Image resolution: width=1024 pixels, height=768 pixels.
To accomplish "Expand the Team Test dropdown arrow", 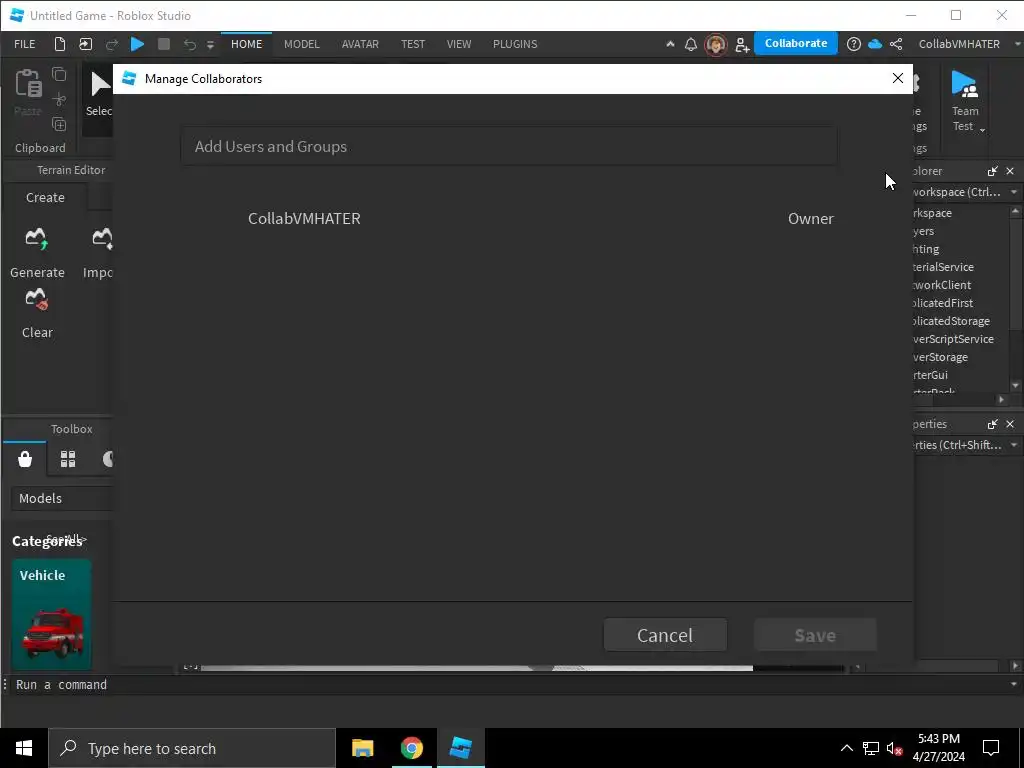I will (982, 129).
